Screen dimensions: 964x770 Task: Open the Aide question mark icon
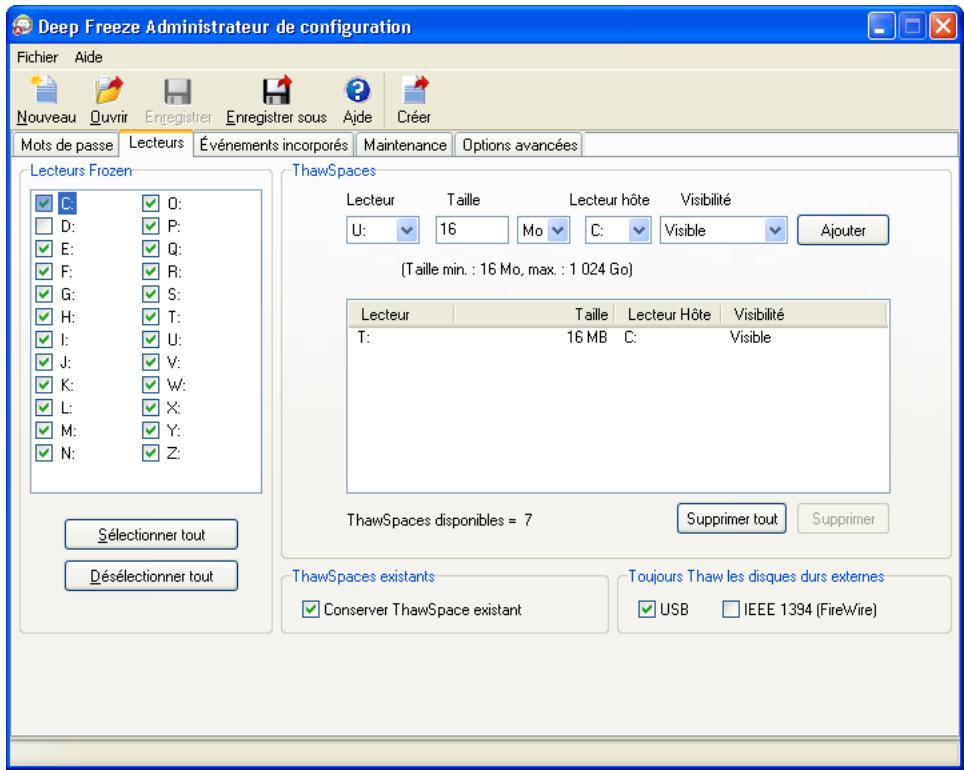pyautogui.click(x=357, y=90)
